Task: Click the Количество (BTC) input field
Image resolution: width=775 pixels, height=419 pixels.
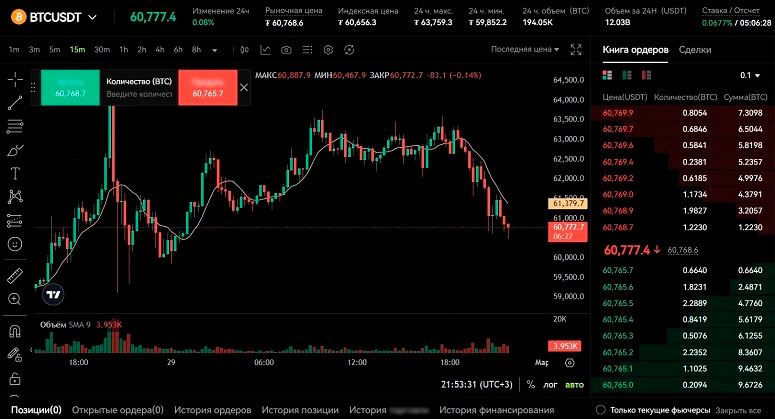Action: pyautogui.click(x=139, y=93)
